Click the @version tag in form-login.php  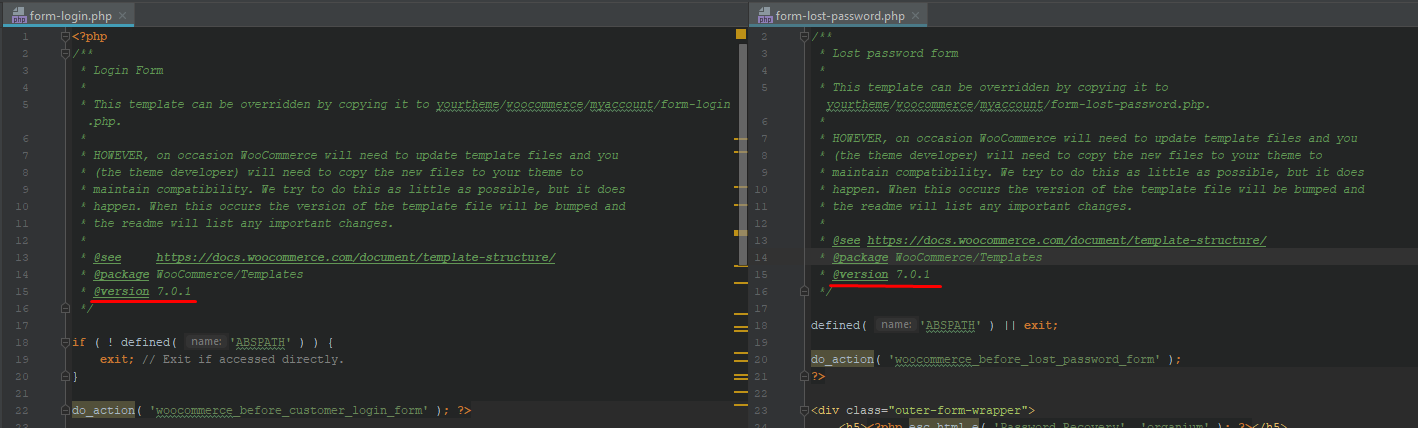(121, 291)
